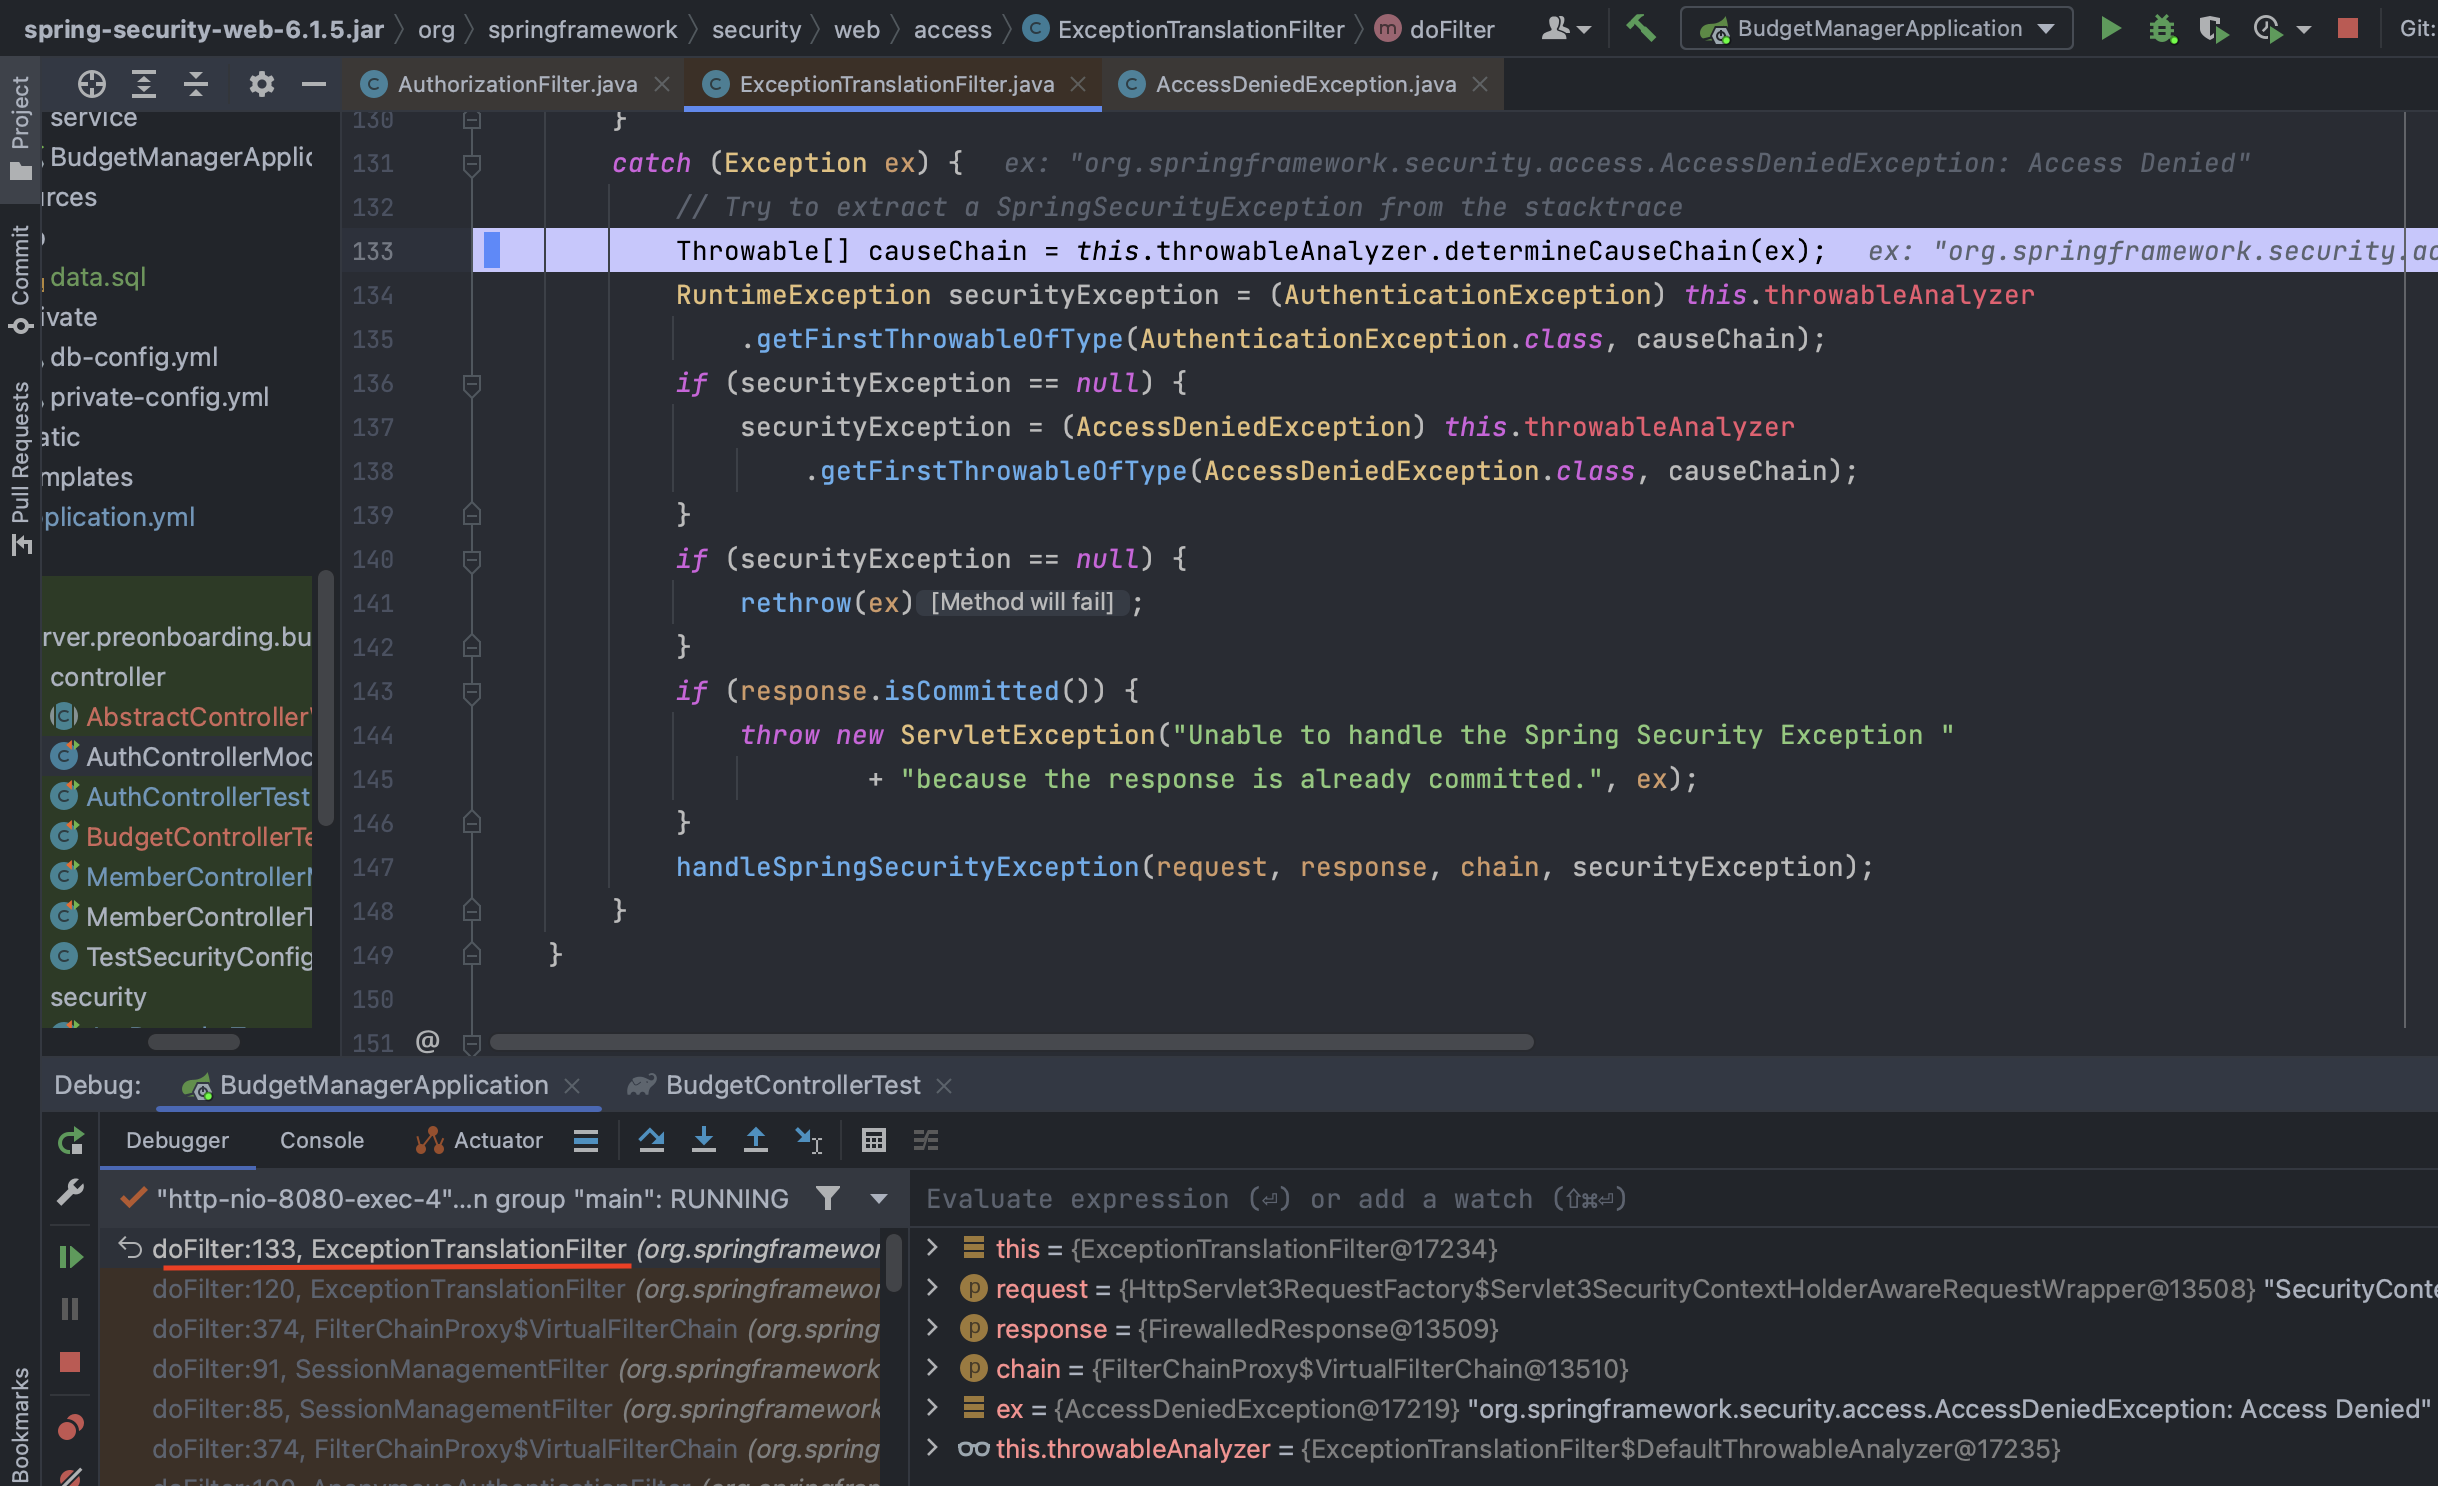Run with Coverage shield icon
Viewport: 2438px width, 1486px height.
[x=2214, y=28]
